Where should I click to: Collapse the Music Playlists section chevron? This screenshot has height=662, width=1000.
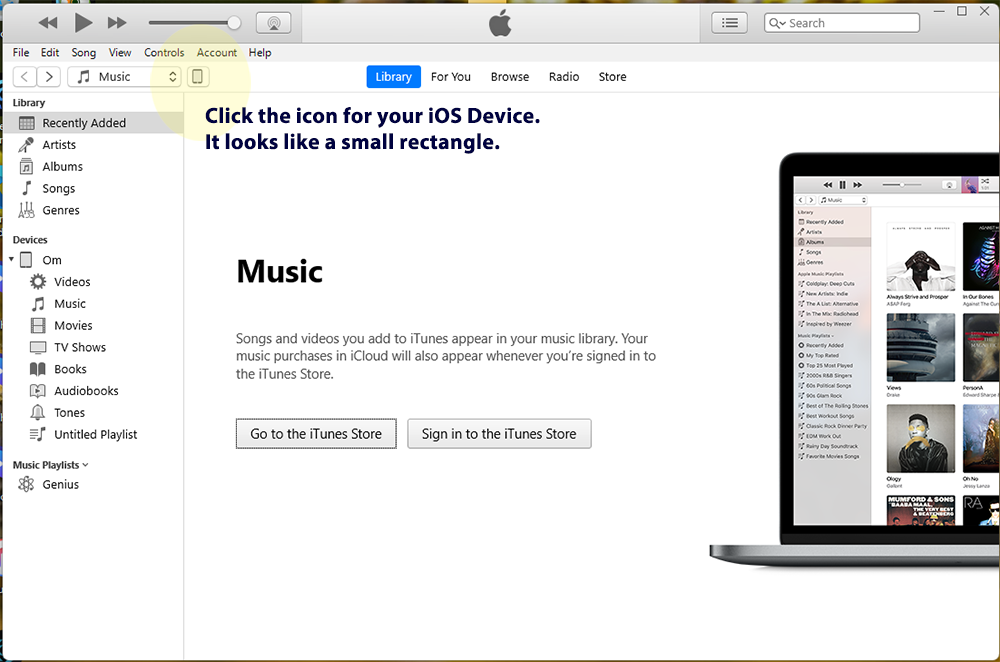coord(85,465)
